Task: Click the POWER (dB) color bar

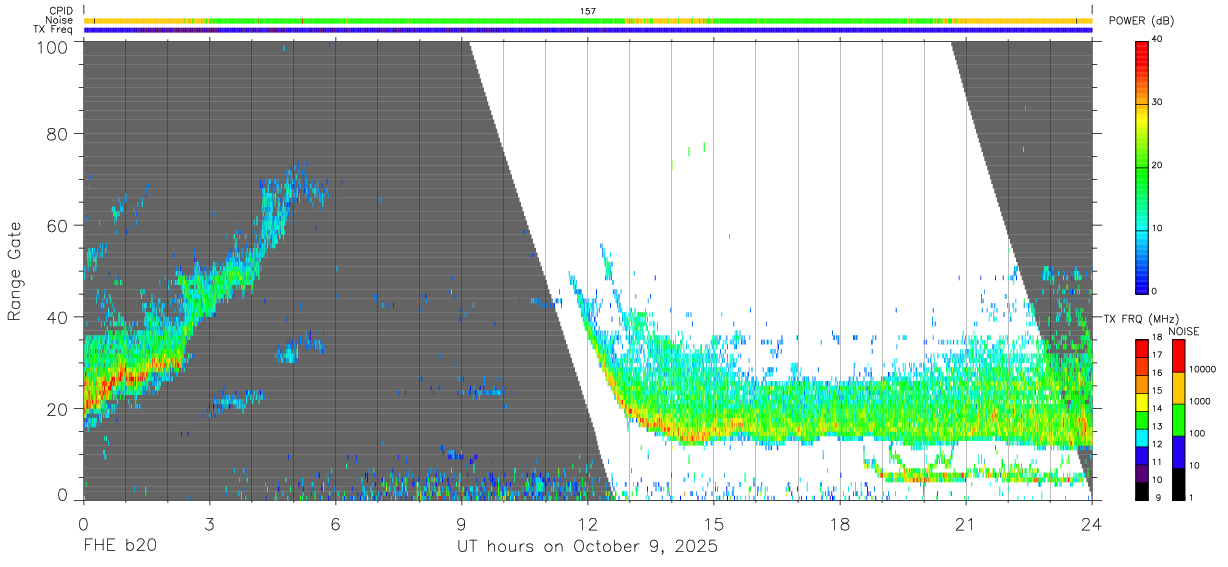Action: coord(1142,166)
